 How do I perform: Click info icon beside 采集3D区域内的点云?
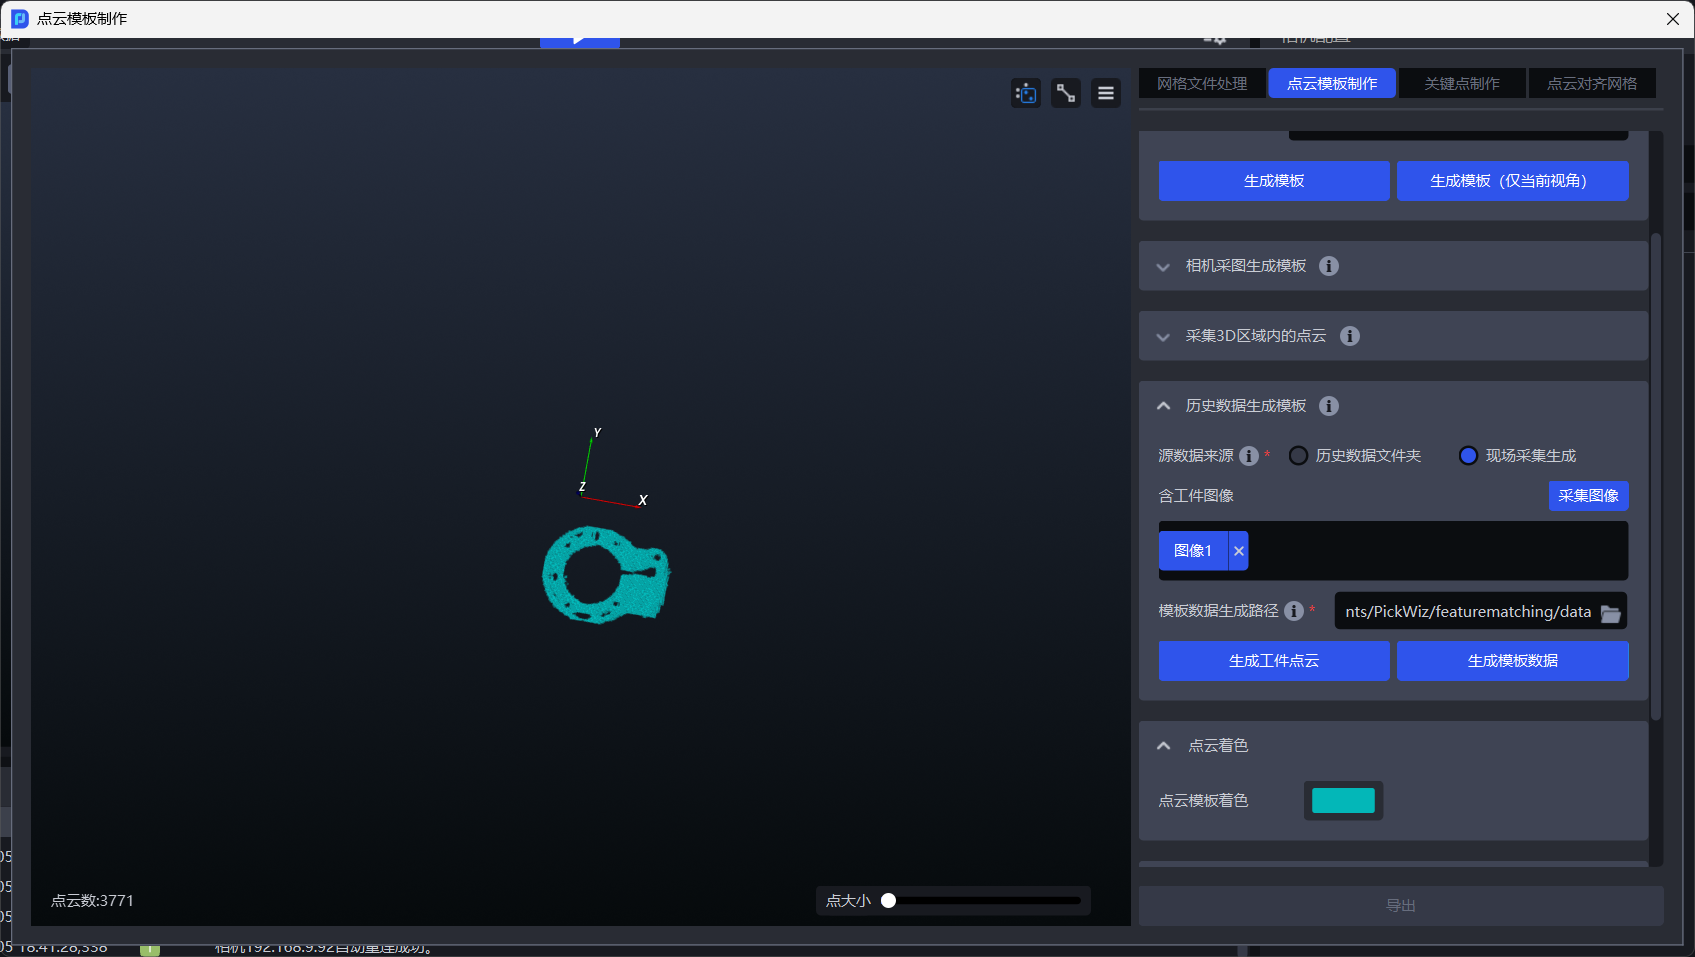pyautogui.click(x=1350, y=336)
